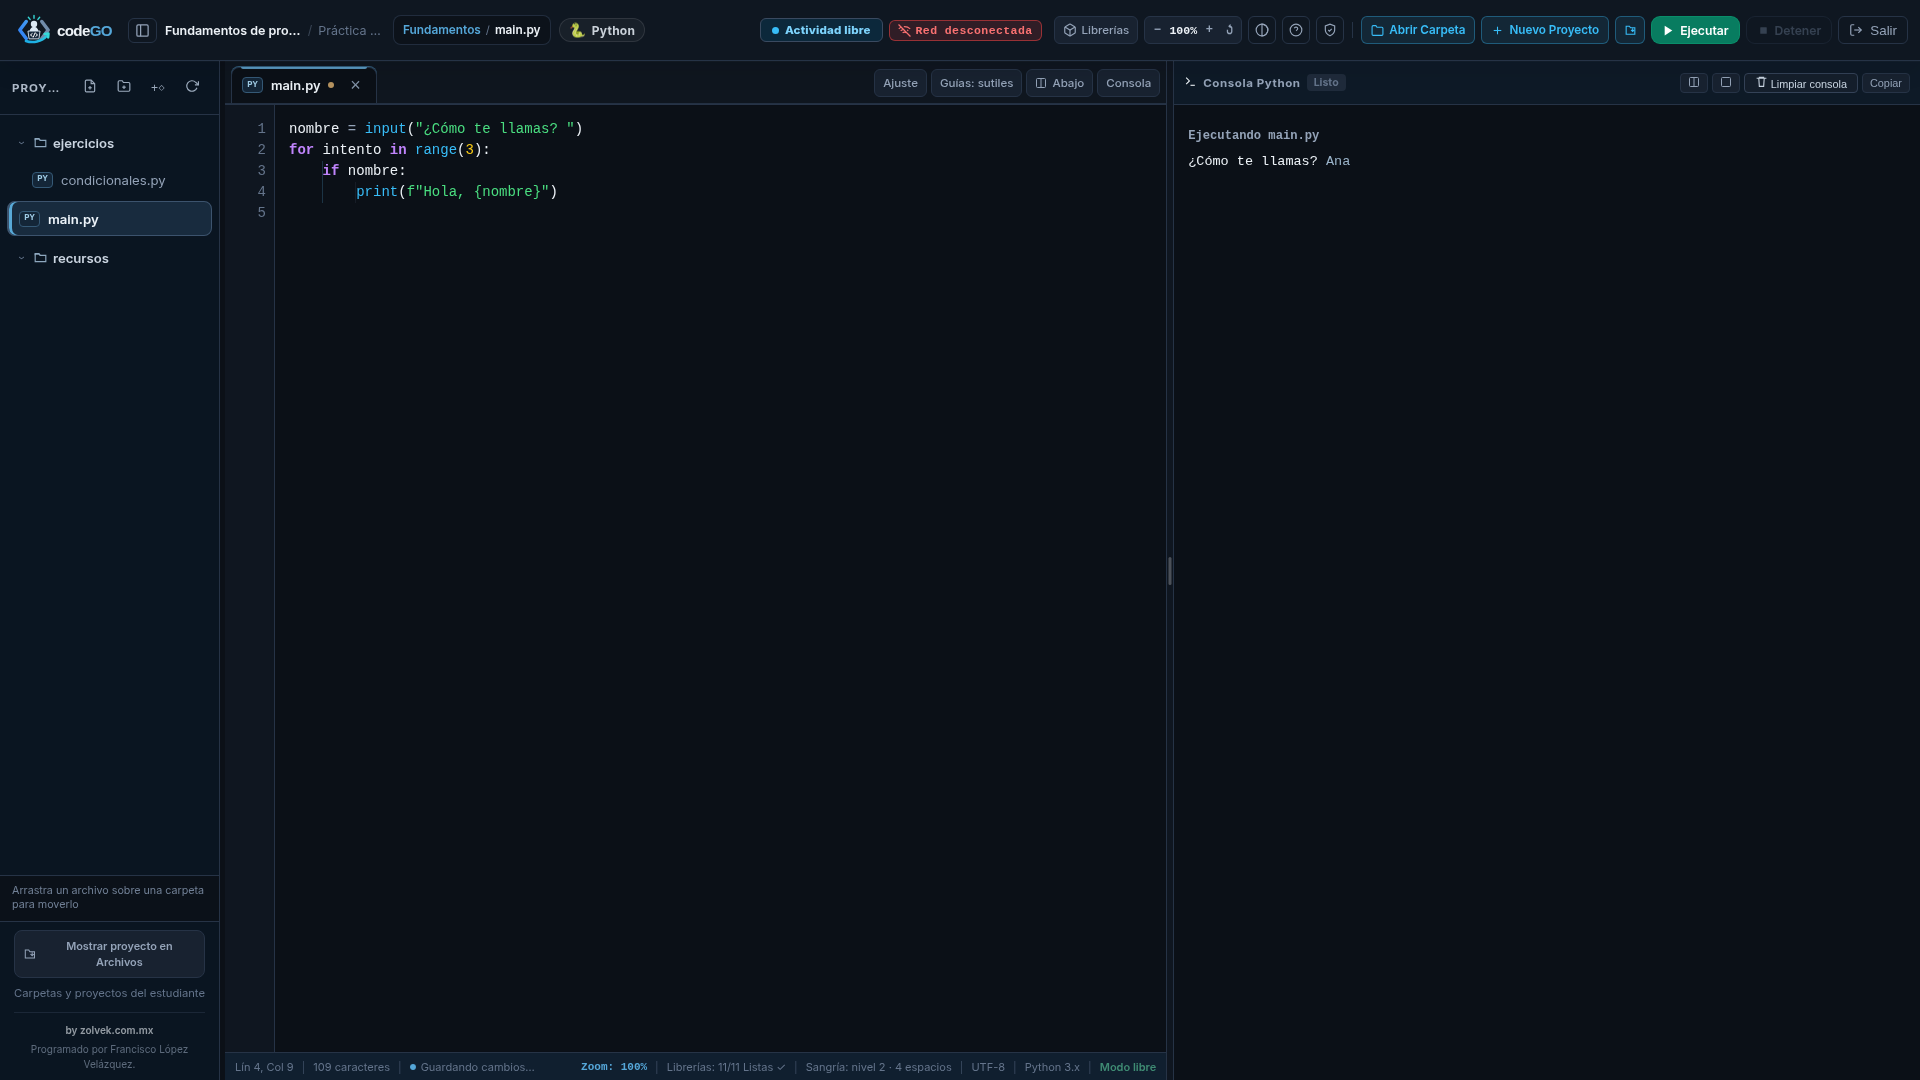Refresh the project file tree

192,87
